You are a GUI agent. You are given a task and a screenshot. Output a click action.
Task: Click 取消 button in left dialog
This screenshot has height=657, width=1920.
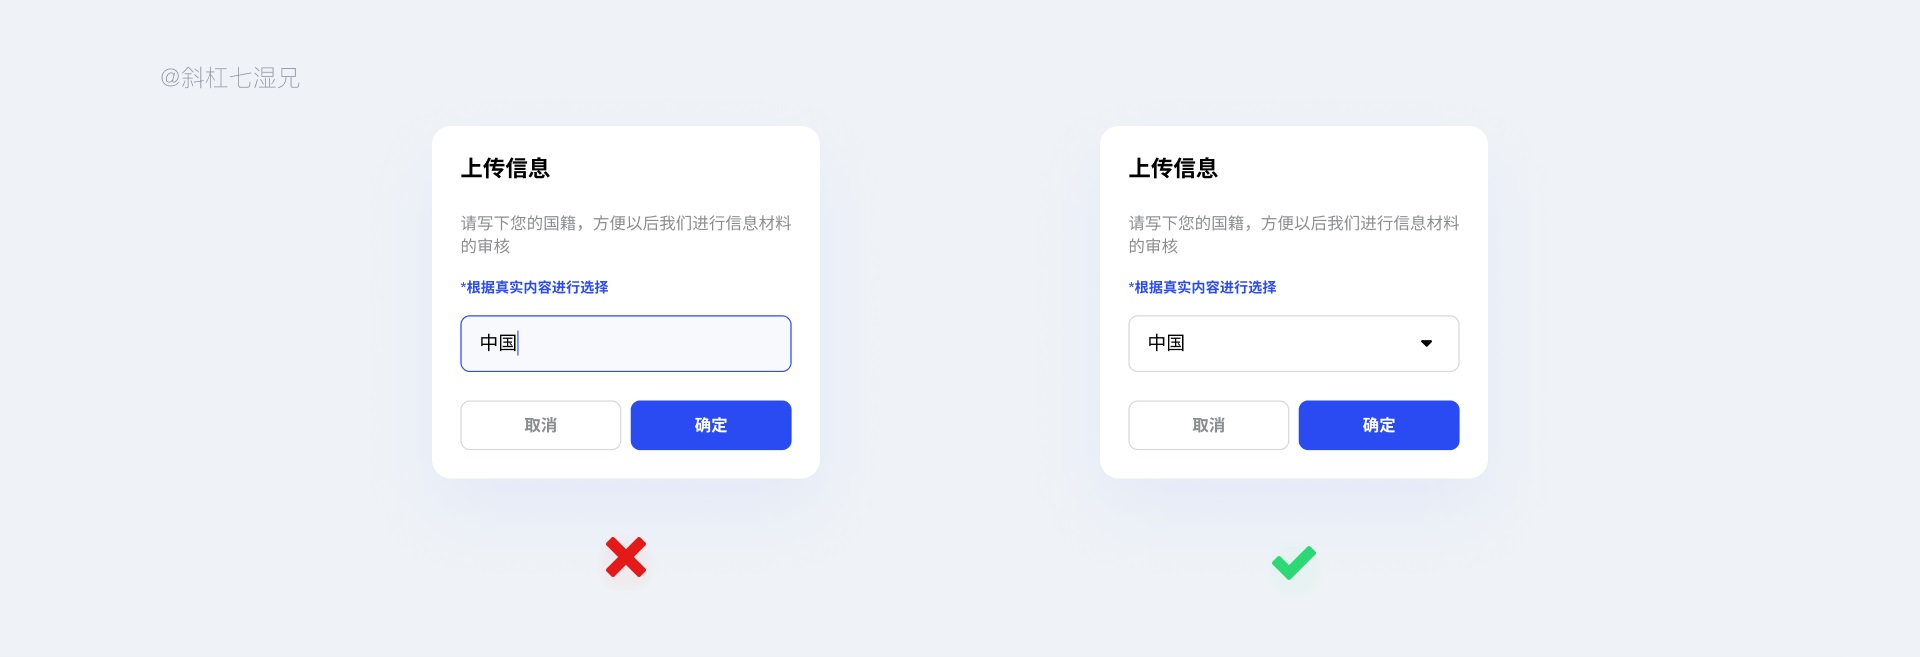[x=541, y=425]
